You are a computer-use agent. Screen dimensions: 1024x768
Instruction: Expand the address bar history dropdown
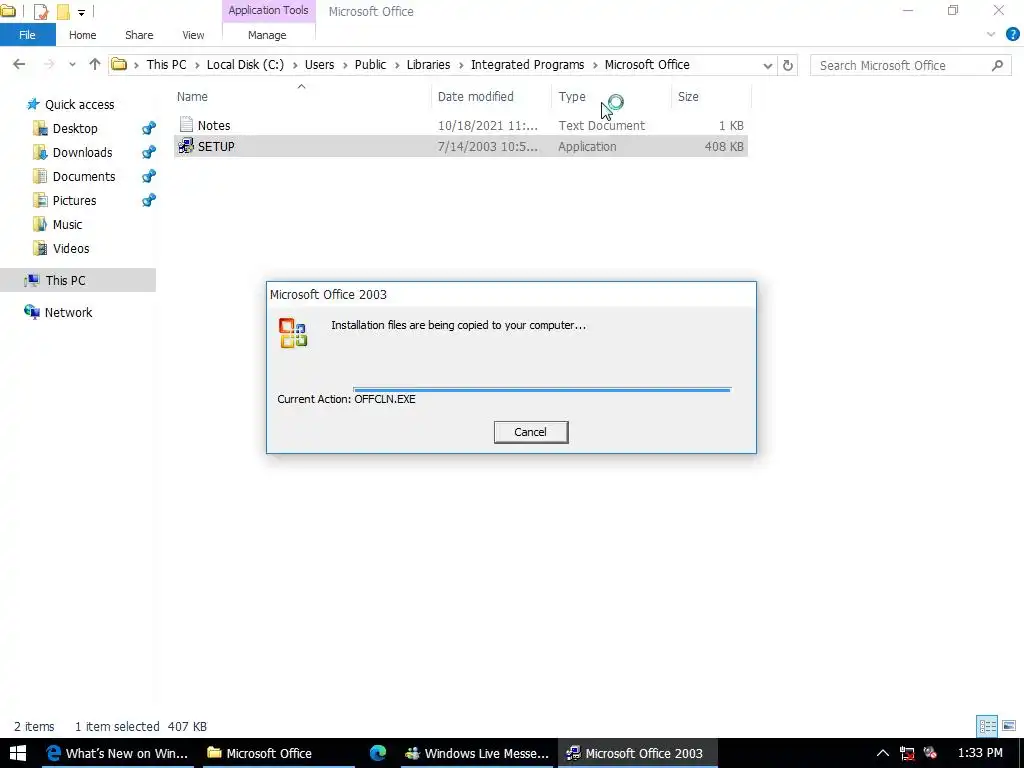[767, 65]
